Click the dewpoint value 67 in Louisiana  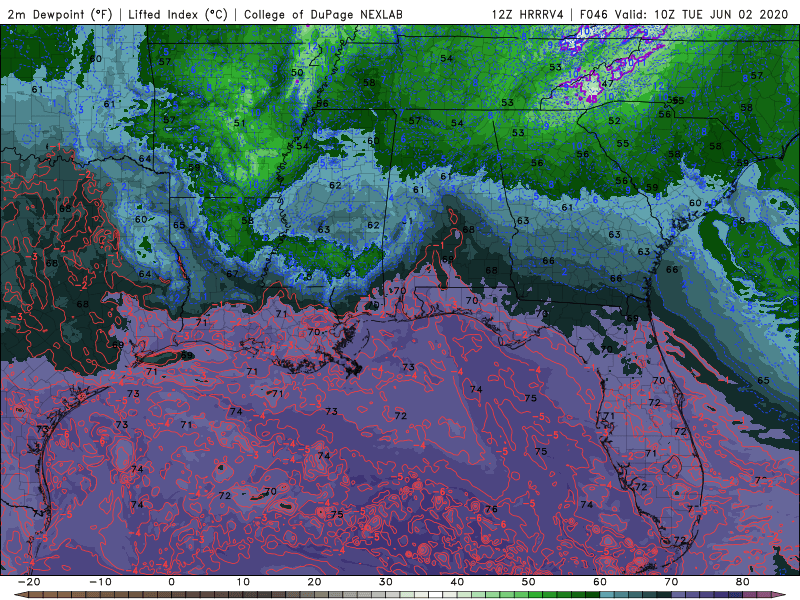(x=232, y=273)
